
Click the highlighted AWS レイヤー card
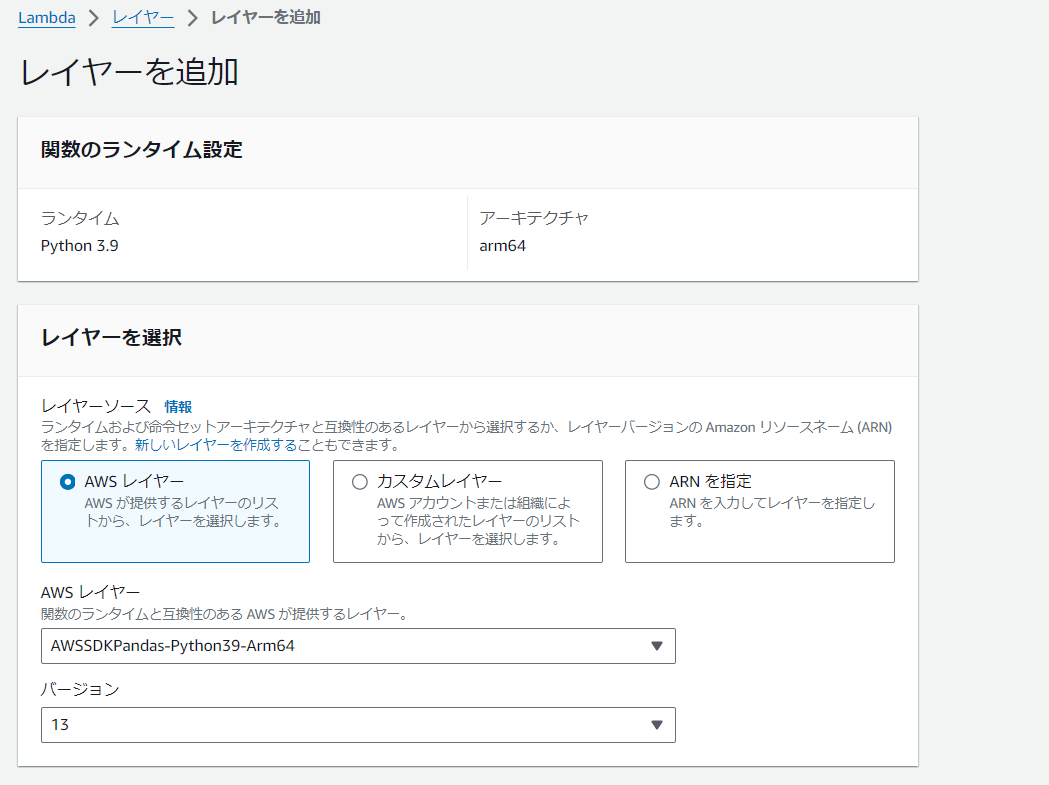pos(175,511)
